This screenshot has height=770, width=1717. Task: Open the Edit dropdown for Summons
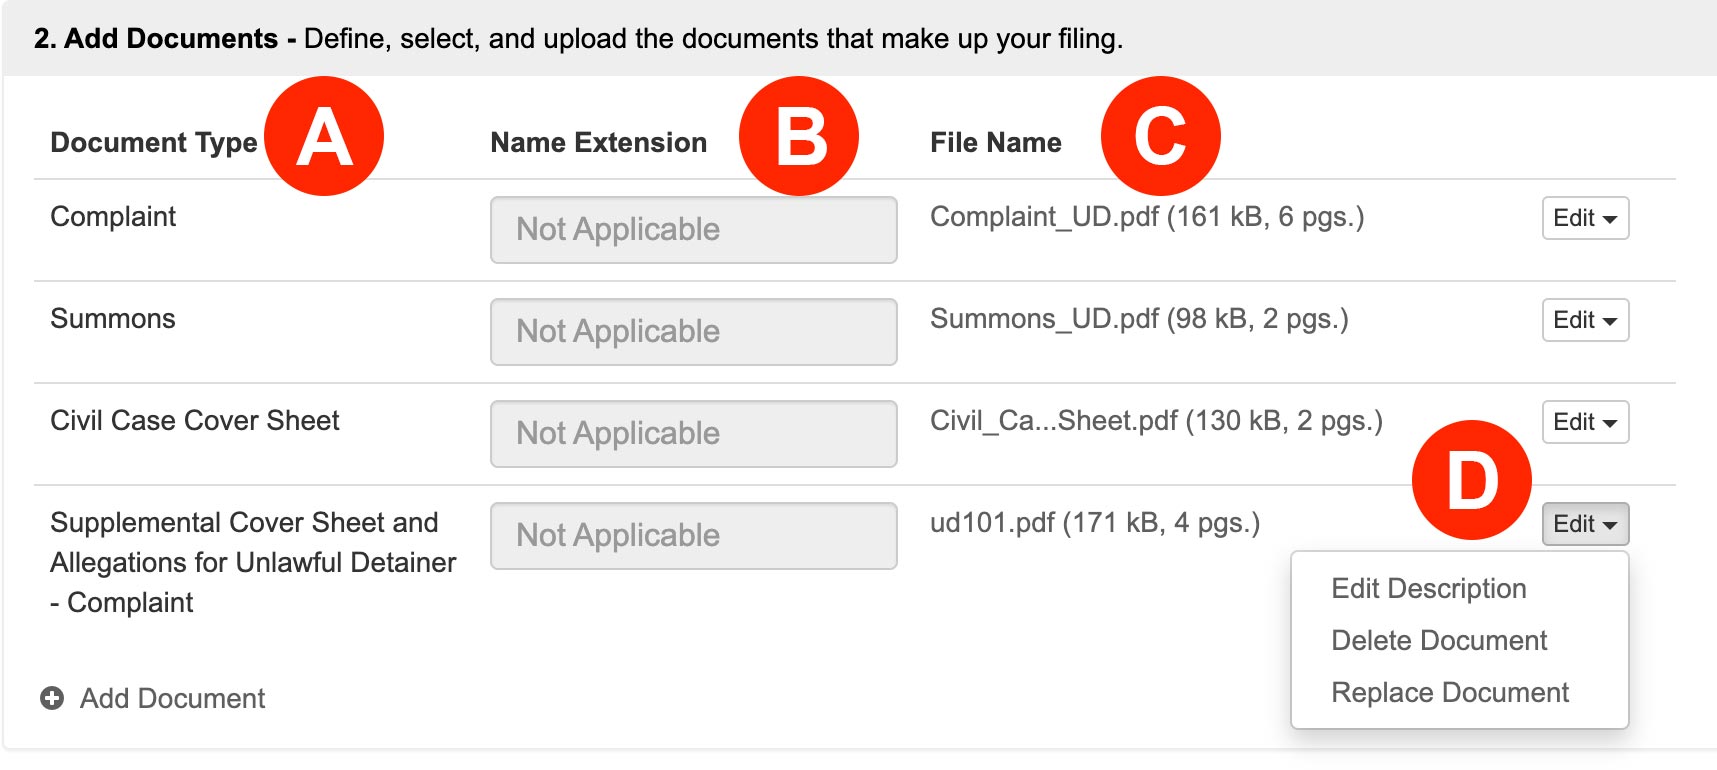[x=1584, y=320]
